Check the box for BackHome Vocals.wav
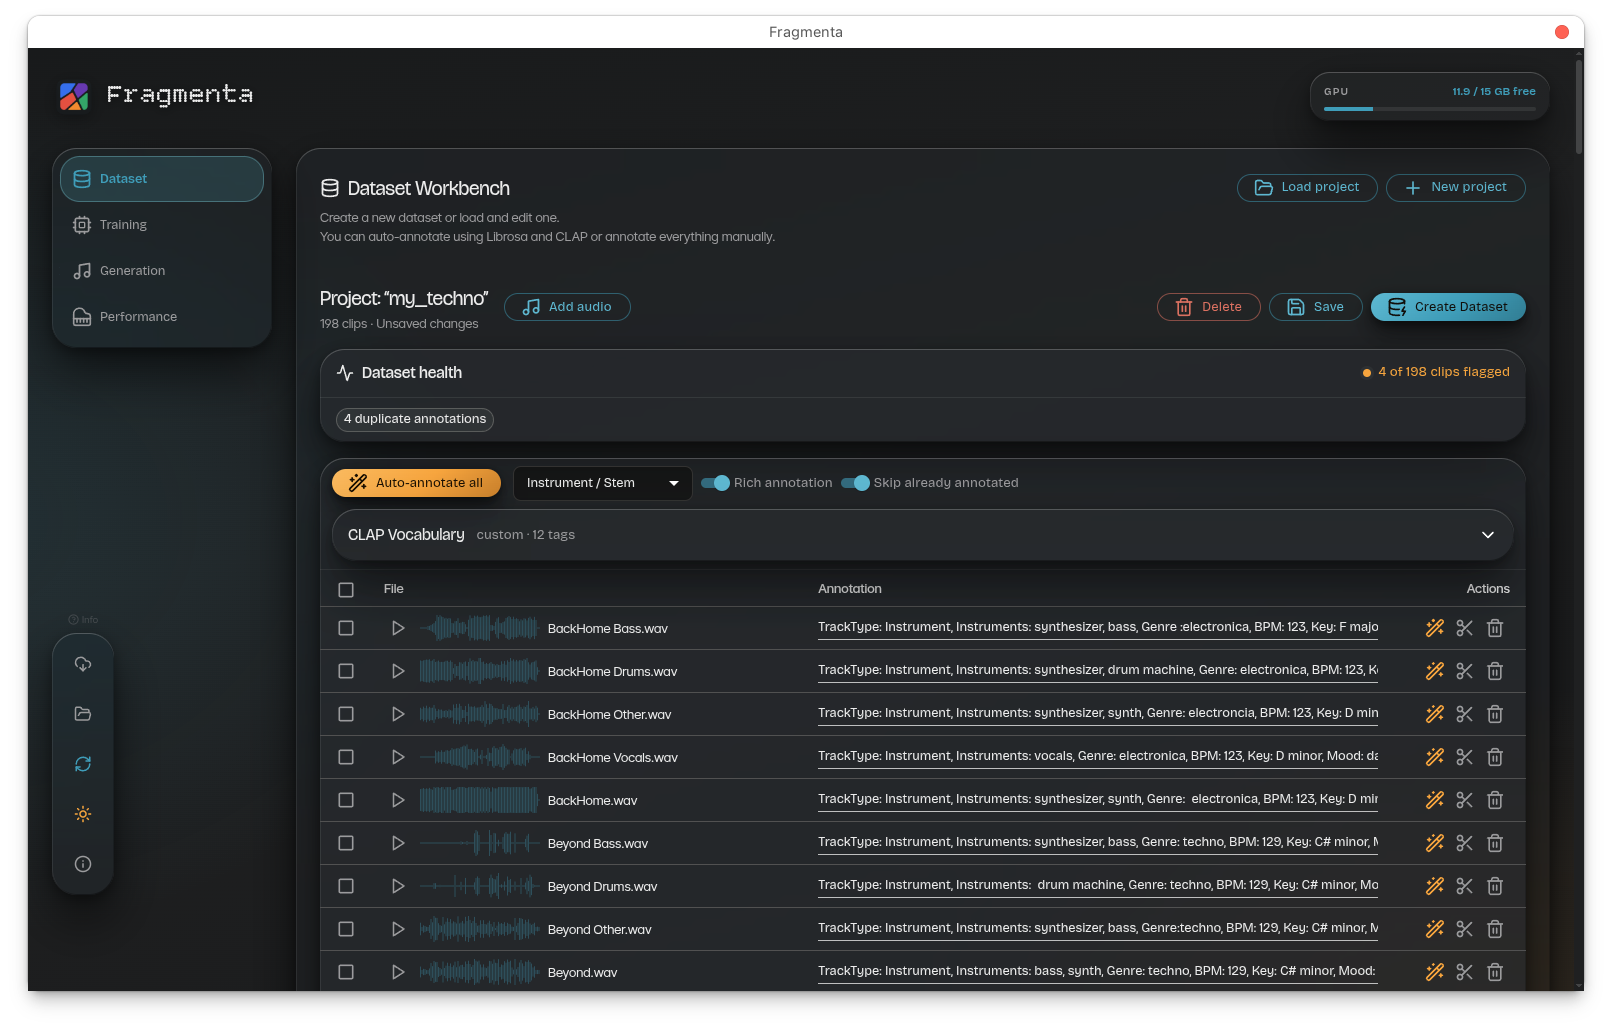Viewport: 1612px width, 1031px height. [x=346, y=757]
